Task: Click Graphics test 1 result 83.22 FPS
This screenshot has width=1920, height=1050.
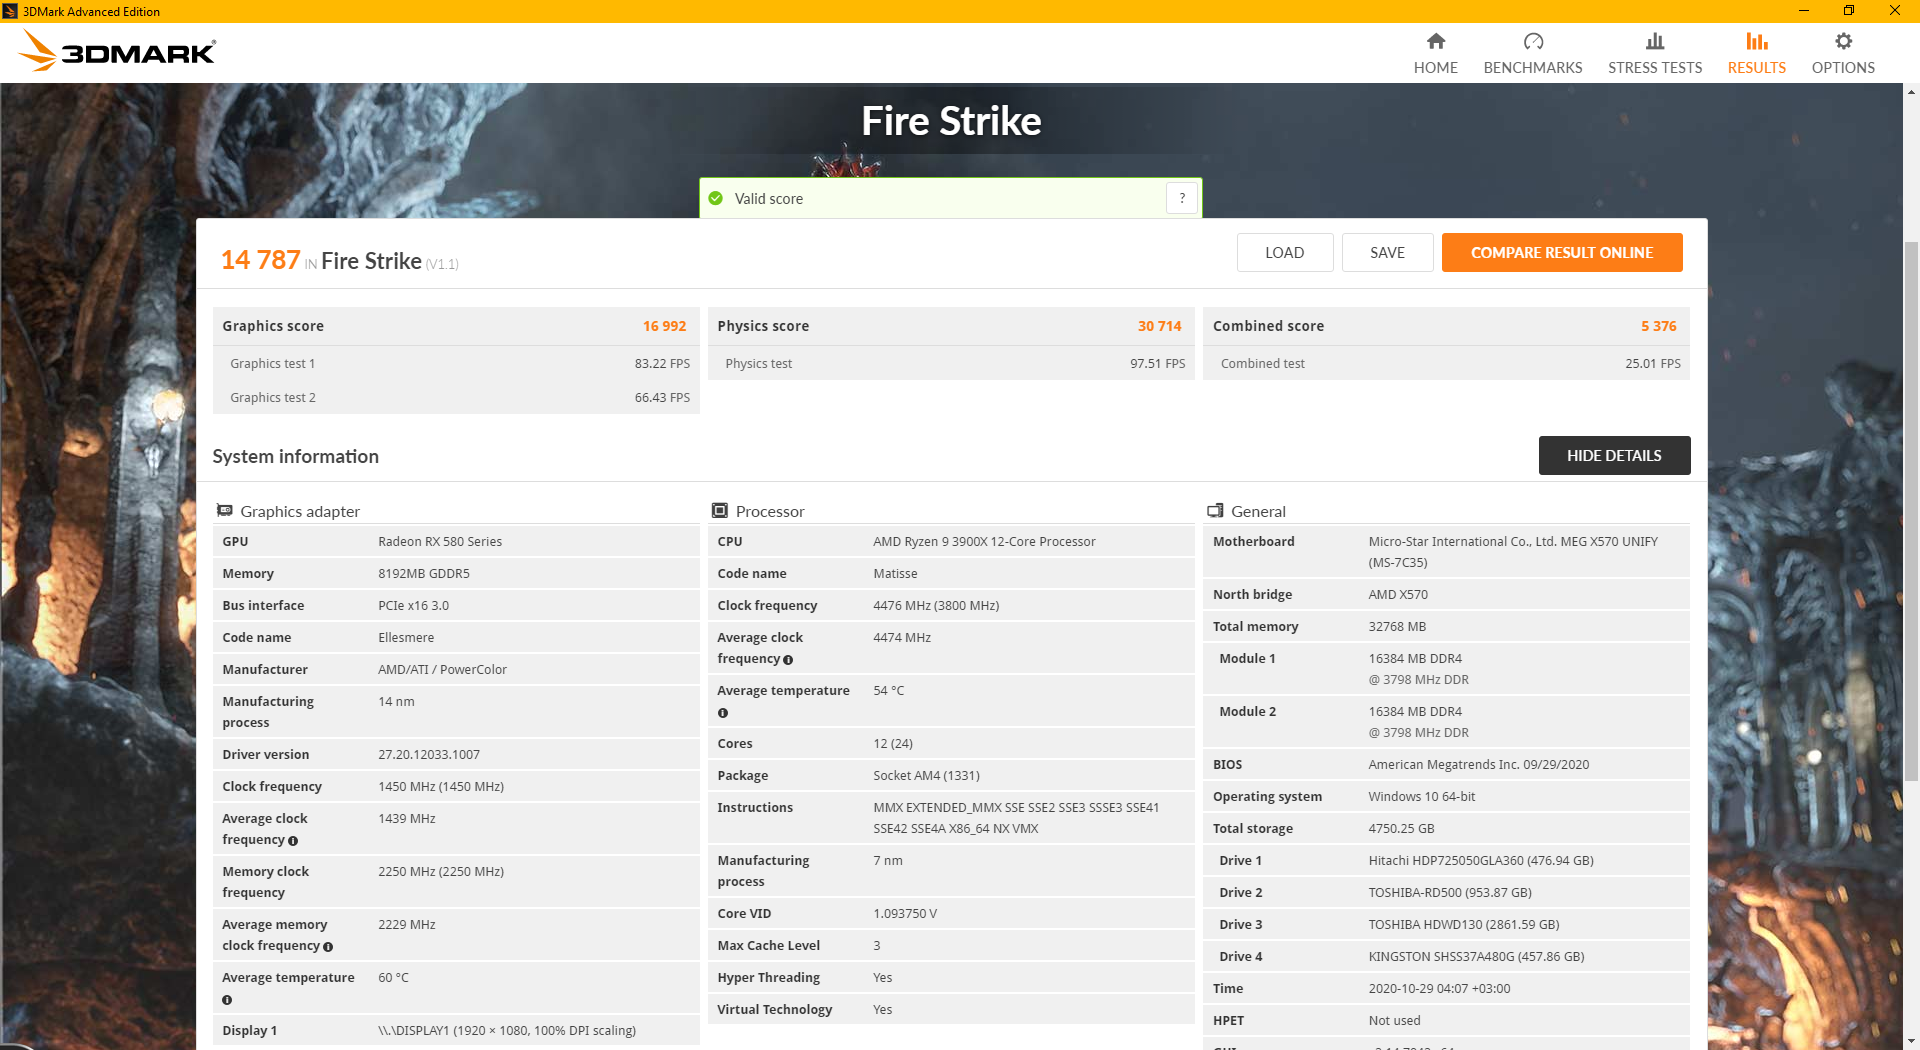Action: pyautogui.click(x=662, y=364)
